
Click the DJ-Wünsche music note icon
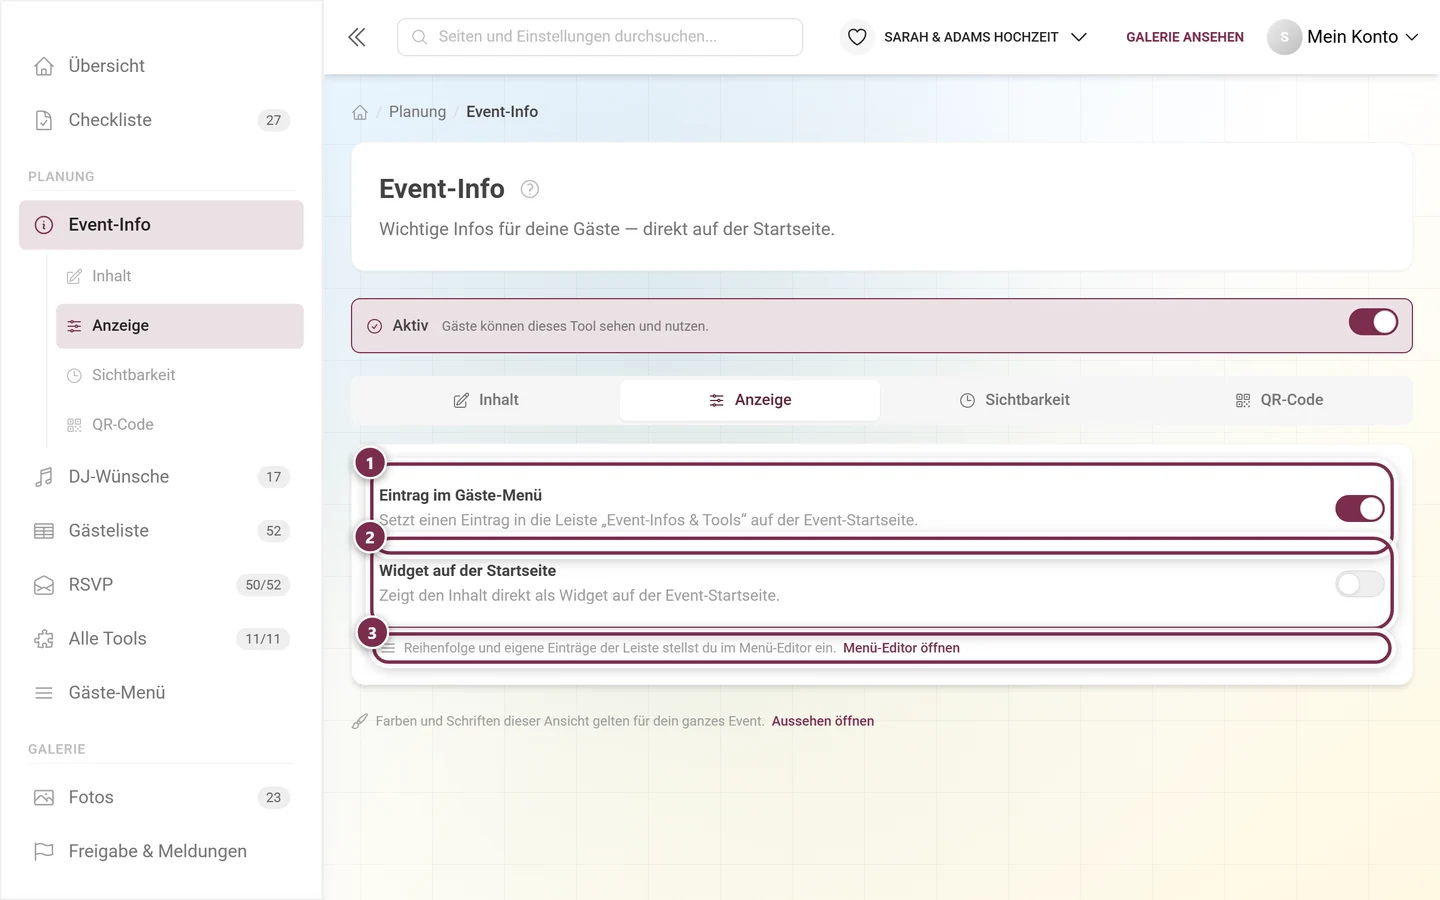(x=44, y=477)
